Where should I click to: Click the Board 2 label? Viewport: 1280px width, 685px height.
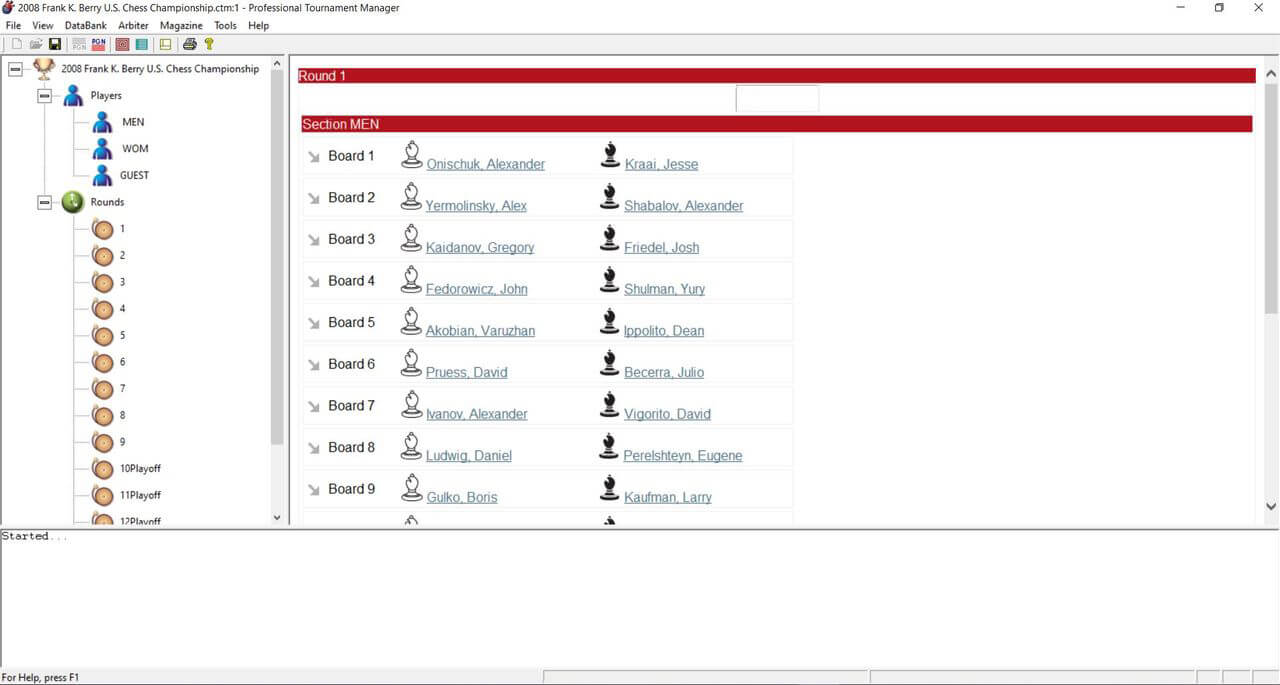click(x=352, y=197)
